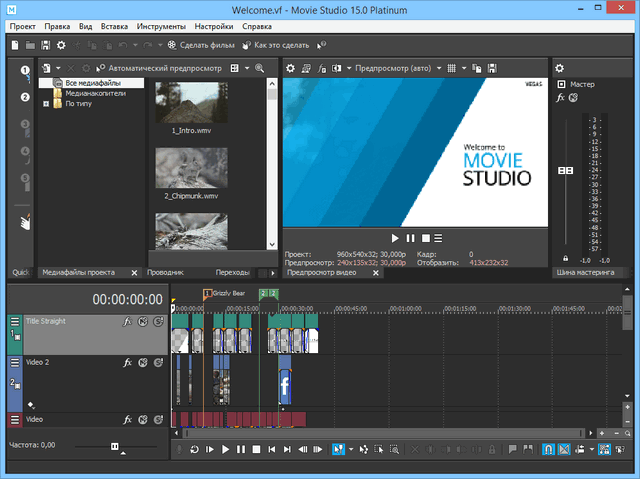The image size is (640, 479).
Task: Pause the preview window playback
Action: tap(410, 238)
